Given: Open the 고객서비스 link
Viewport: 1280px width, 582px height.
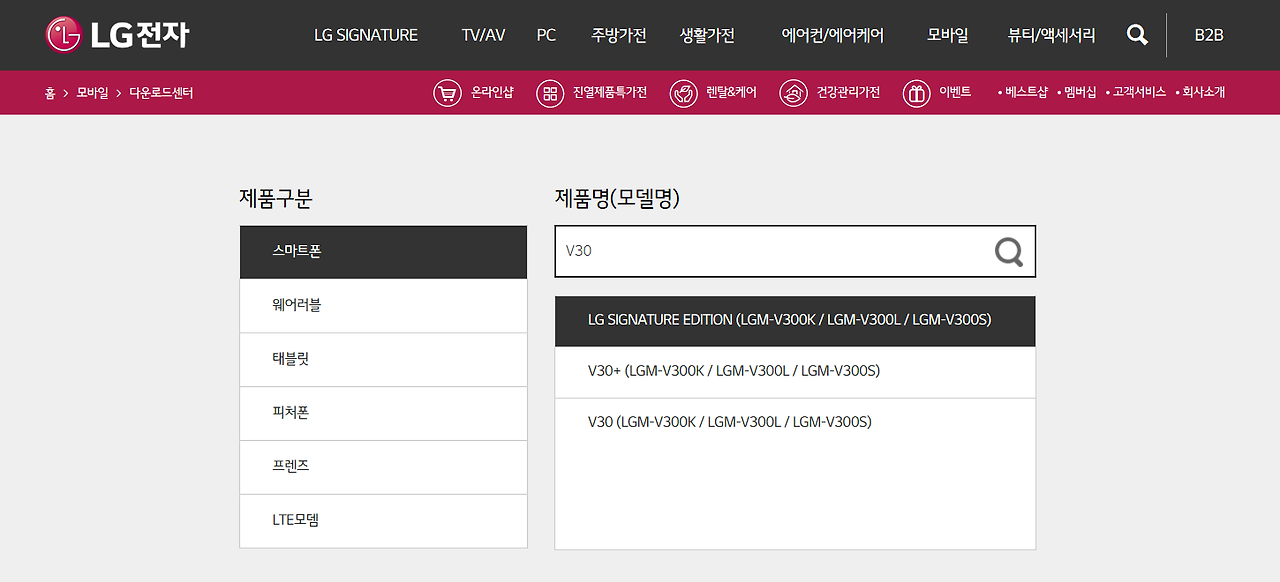Looking at the screenshot, I should coord(1139,92).
